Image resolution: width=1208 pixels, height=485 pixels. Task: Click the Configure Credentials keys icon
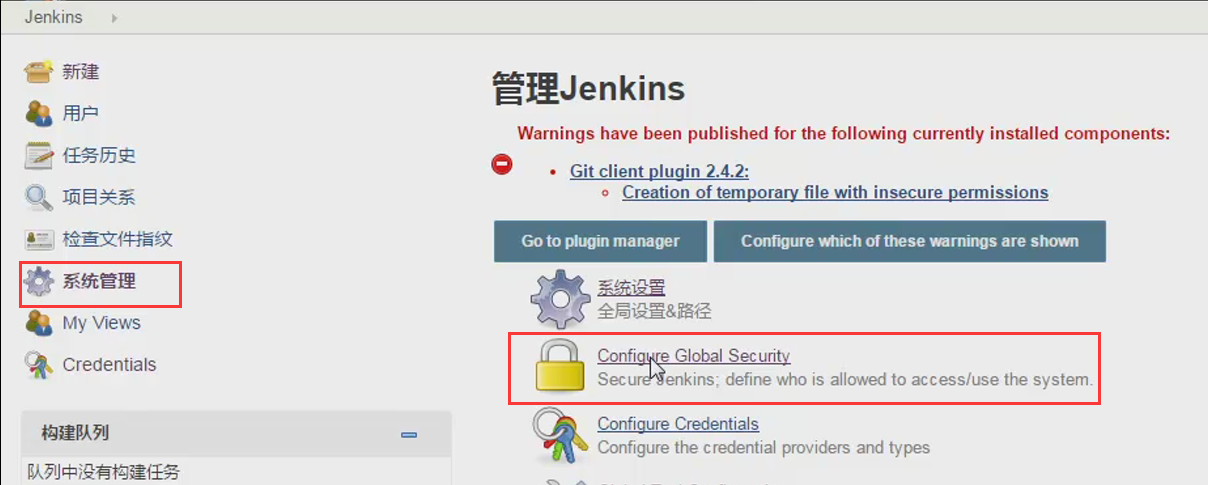(x=561, y=434)
